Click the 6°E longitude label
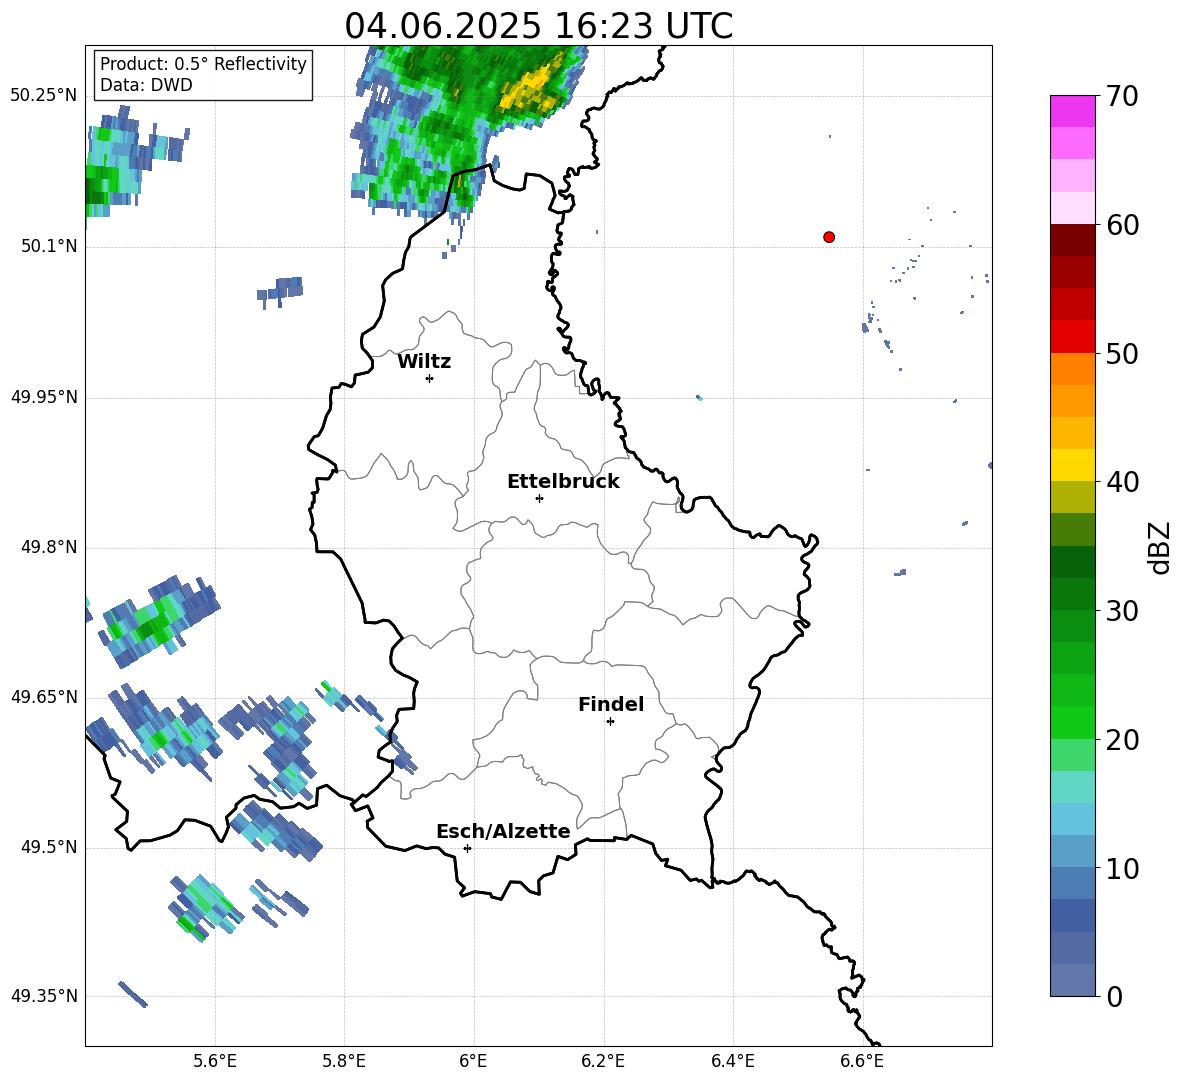 pyautogui.click(x=473, y=1061)
